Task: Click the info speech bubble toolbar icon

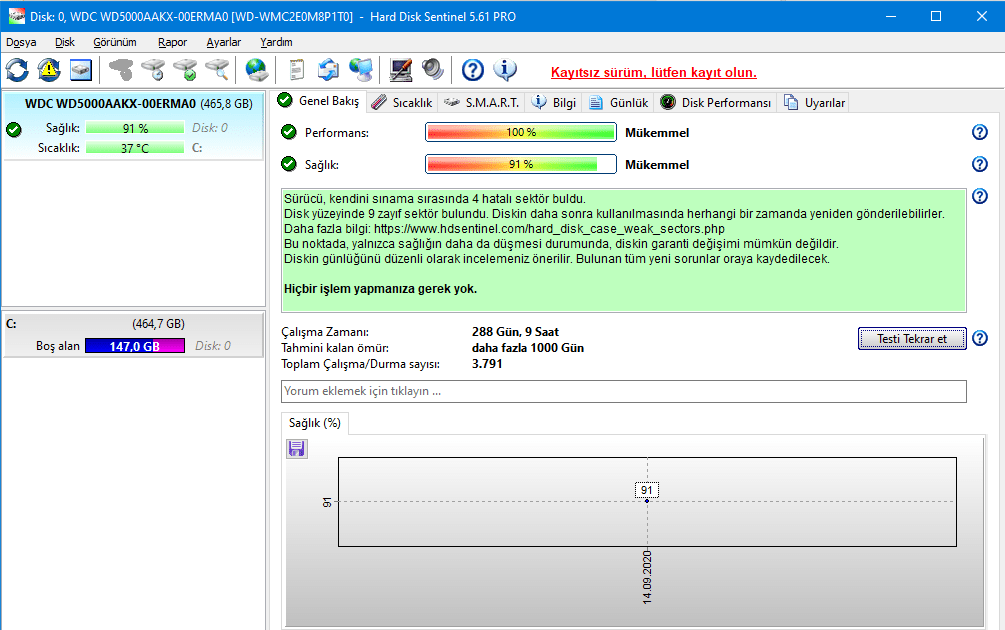Action: click(x=505, y=70)
